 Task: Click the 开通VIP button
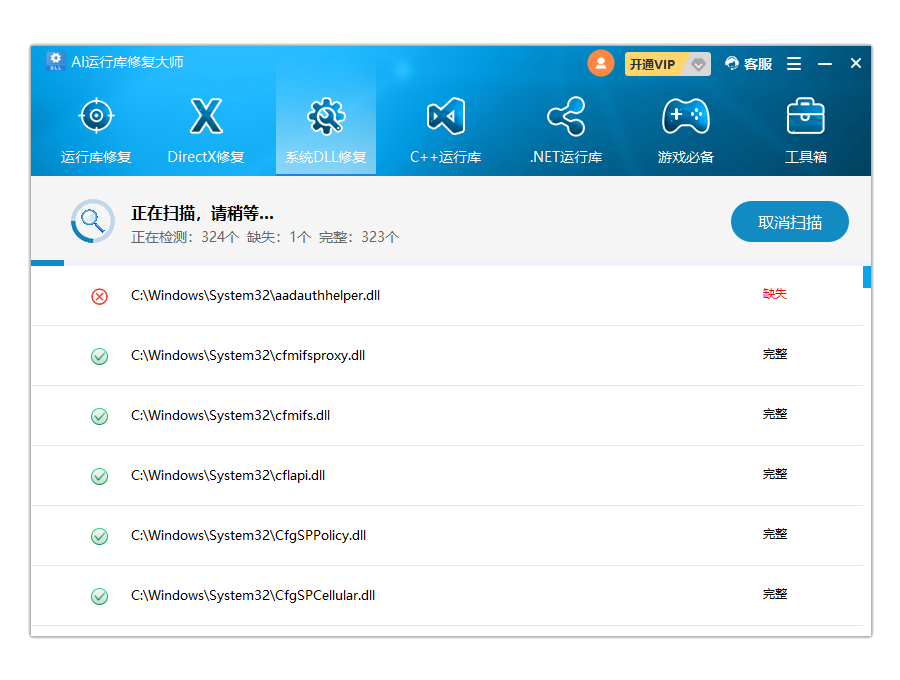pos(653,64)
